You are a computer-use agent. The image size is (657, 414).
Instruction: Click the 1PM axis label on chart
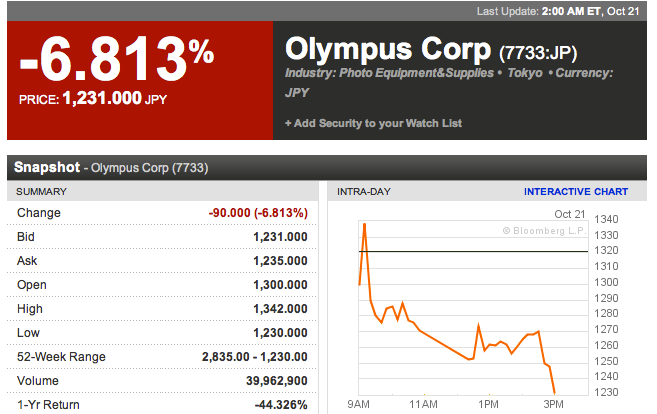pyautogui.click(x=489, y=404)
